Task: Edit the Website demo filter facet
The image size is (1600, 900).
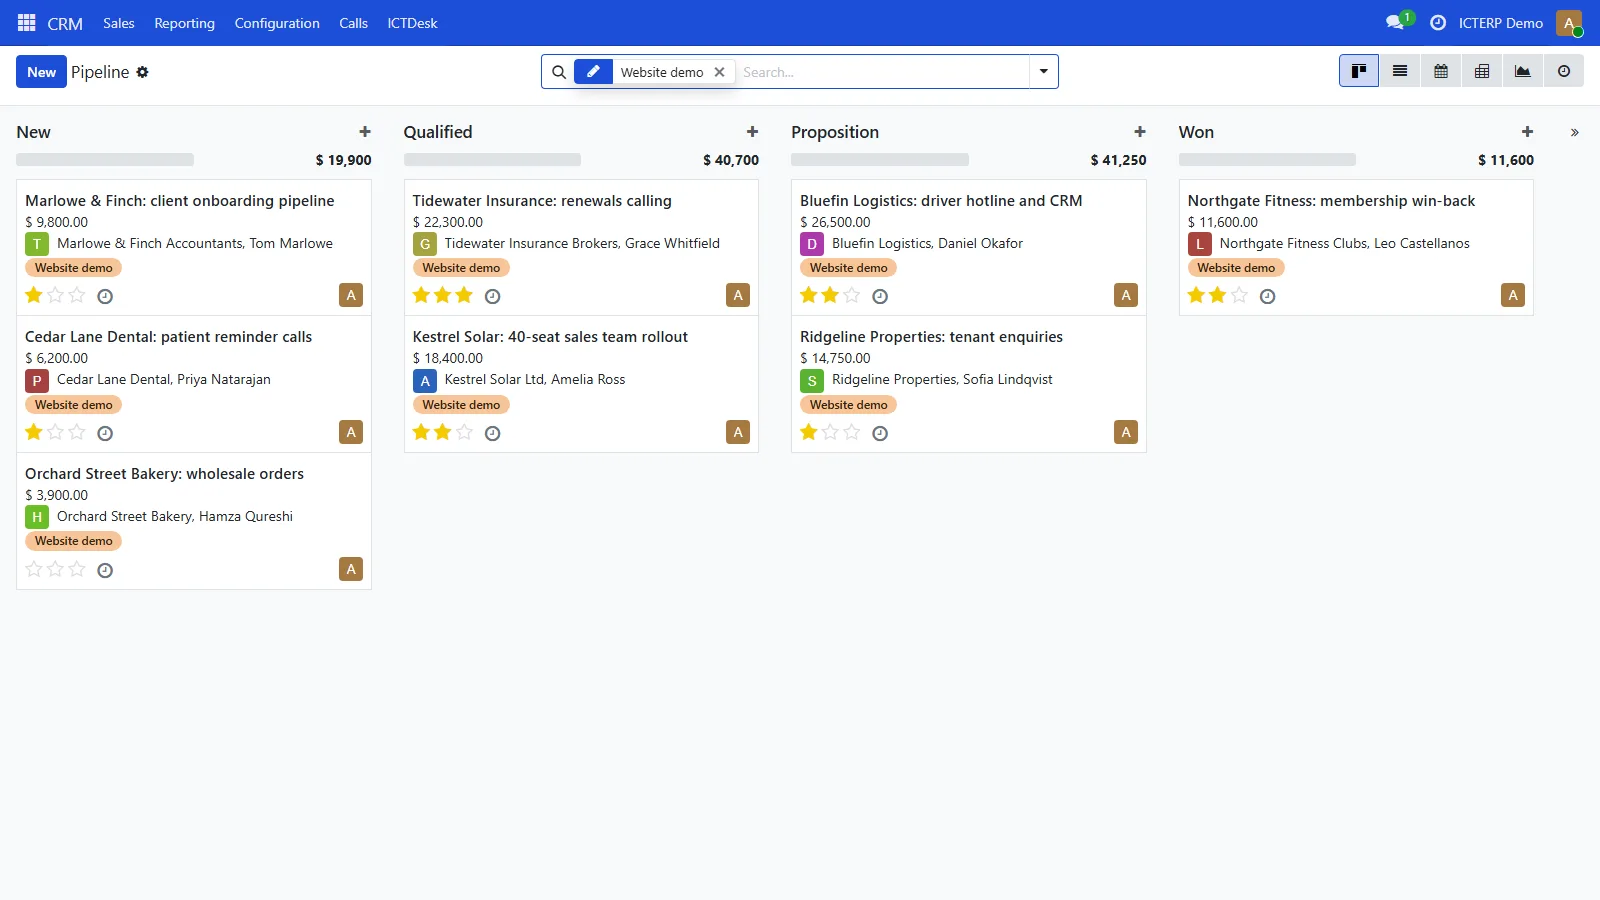Action: tap(593, 72)
